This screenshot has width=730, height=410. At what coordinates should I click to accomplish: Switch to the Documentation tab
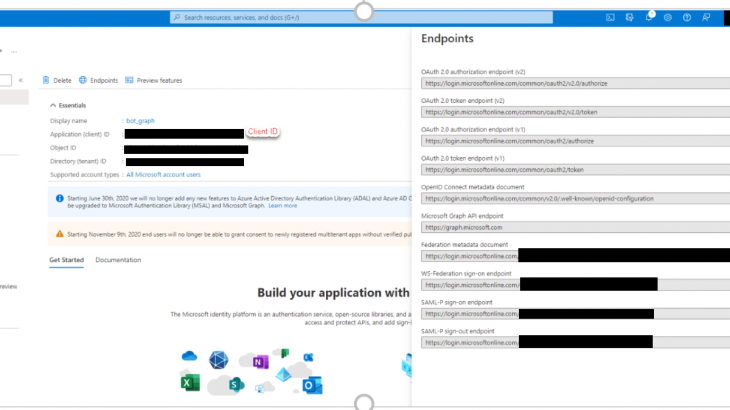(118, 260)
